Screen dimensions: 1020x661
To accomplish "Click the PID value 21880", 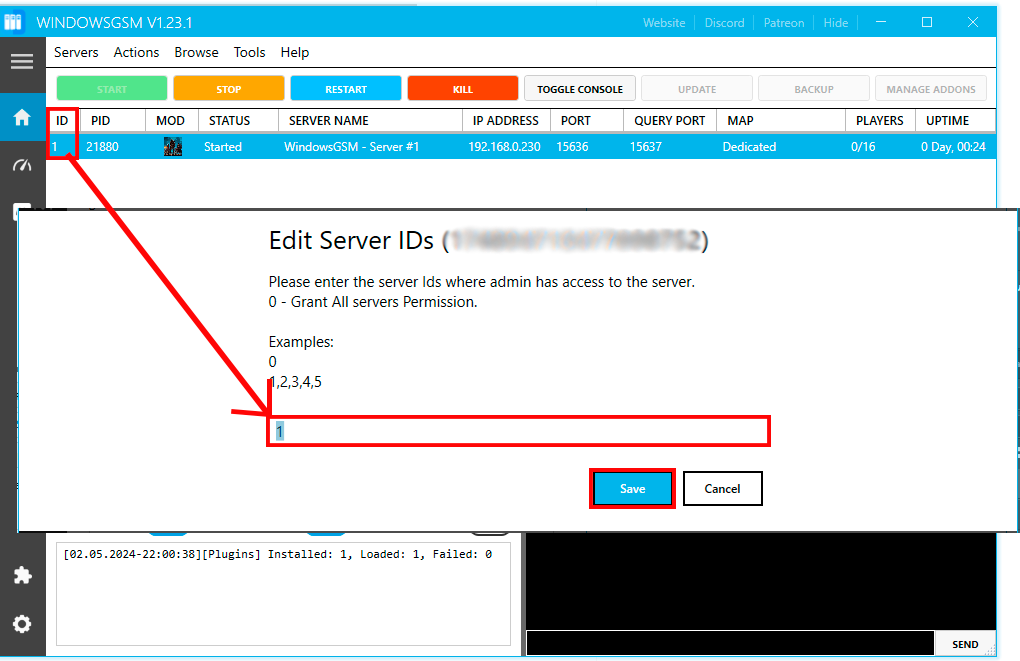I will click(x=102, y=147).
